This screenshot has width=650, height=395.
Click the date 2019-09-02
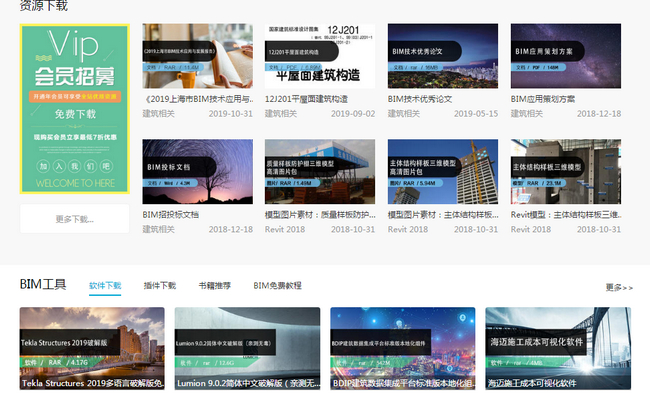tap(353, 114)
